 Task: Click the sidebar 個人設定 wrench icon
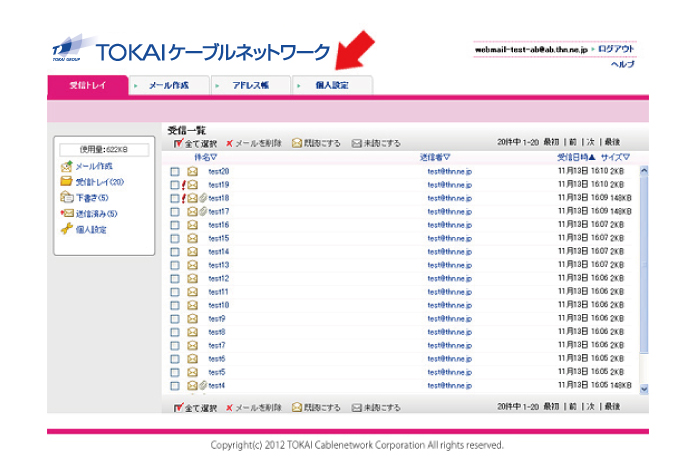click(x=67, y=229)
